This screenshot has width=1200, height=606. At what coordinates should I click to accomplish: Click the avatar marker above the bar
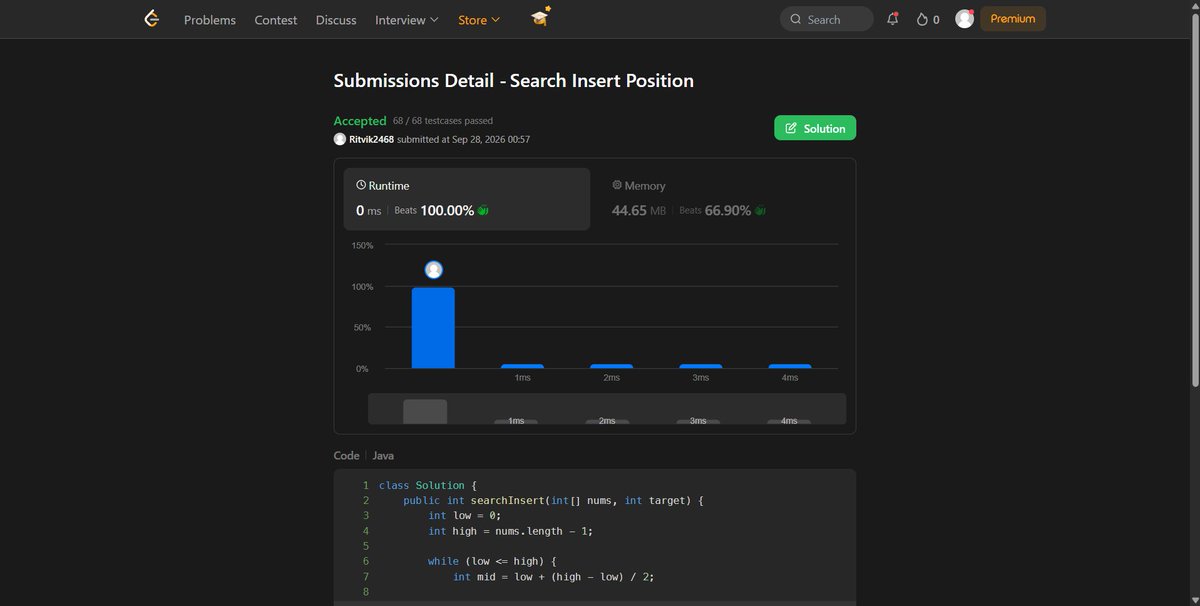click(x=433, y=270)
